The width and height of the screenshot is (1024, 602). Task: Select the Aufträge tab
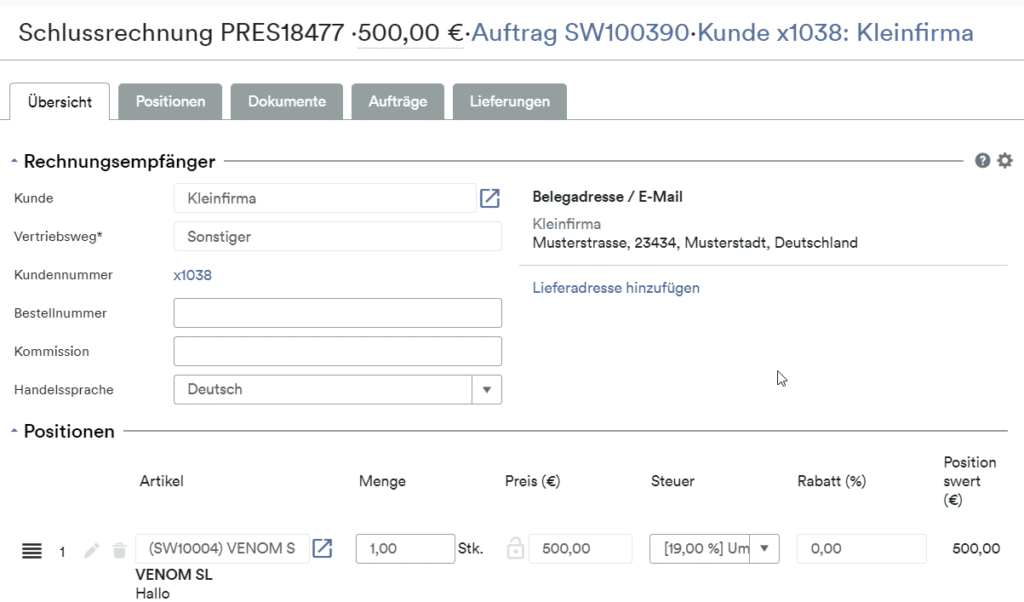tap(397, 100)
